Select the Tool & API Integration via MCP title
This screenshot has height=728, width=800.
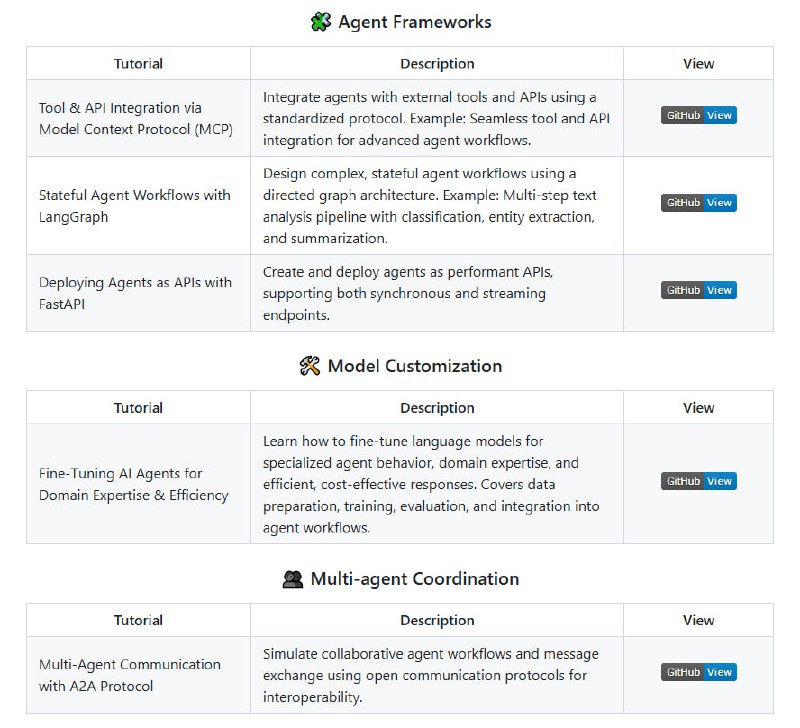[136, 118]
